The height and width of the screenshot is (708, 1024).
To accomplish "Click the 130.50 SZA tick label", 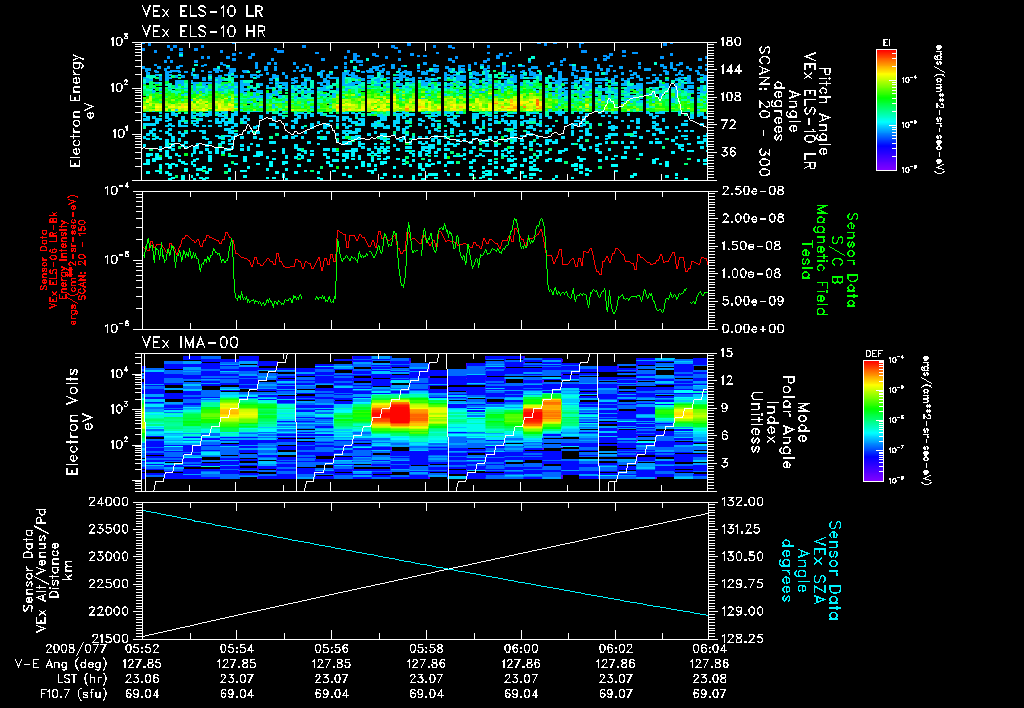I will pyautogui.click(x=743, y=556).
